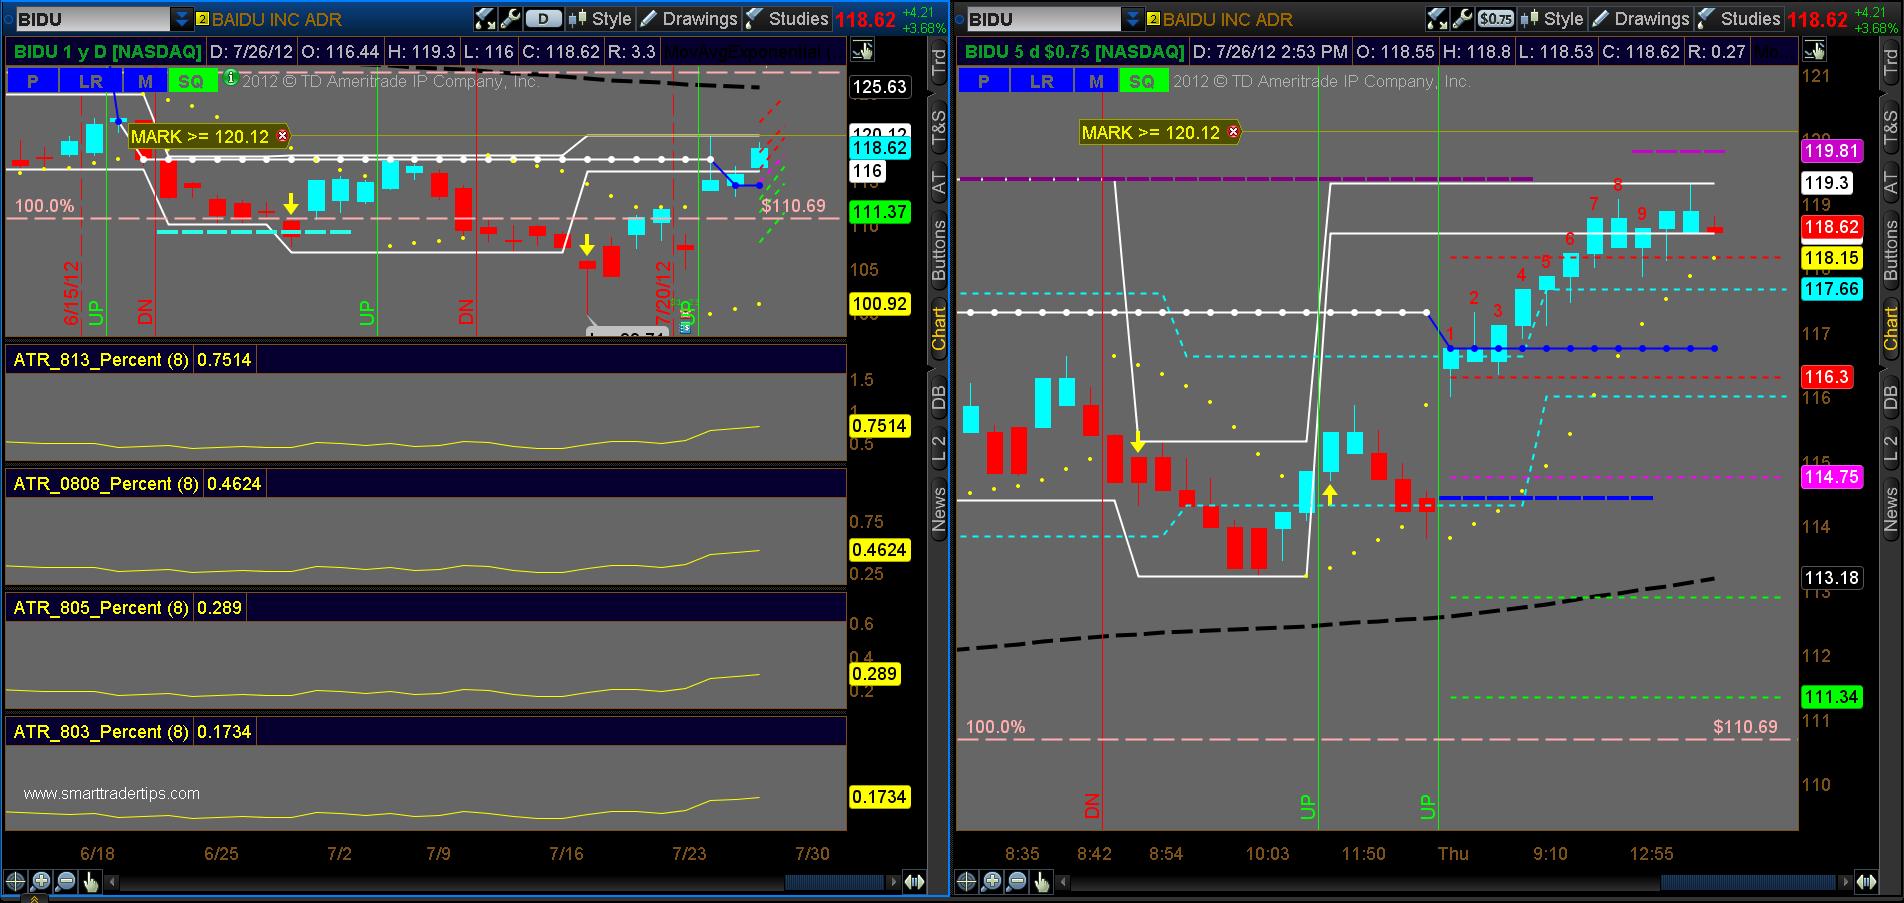Open the L 2 side tab on left chart

939,447
